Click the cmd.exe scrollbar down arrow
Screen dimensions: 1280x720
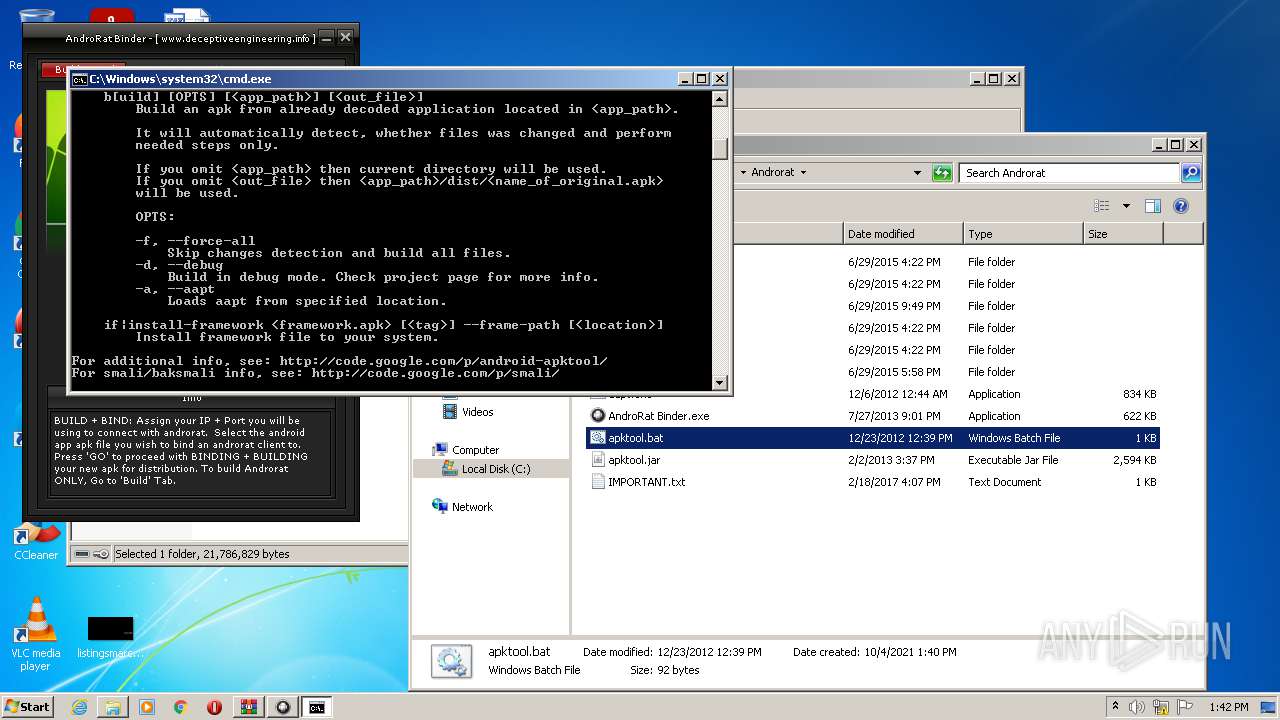tap(720, 382)
